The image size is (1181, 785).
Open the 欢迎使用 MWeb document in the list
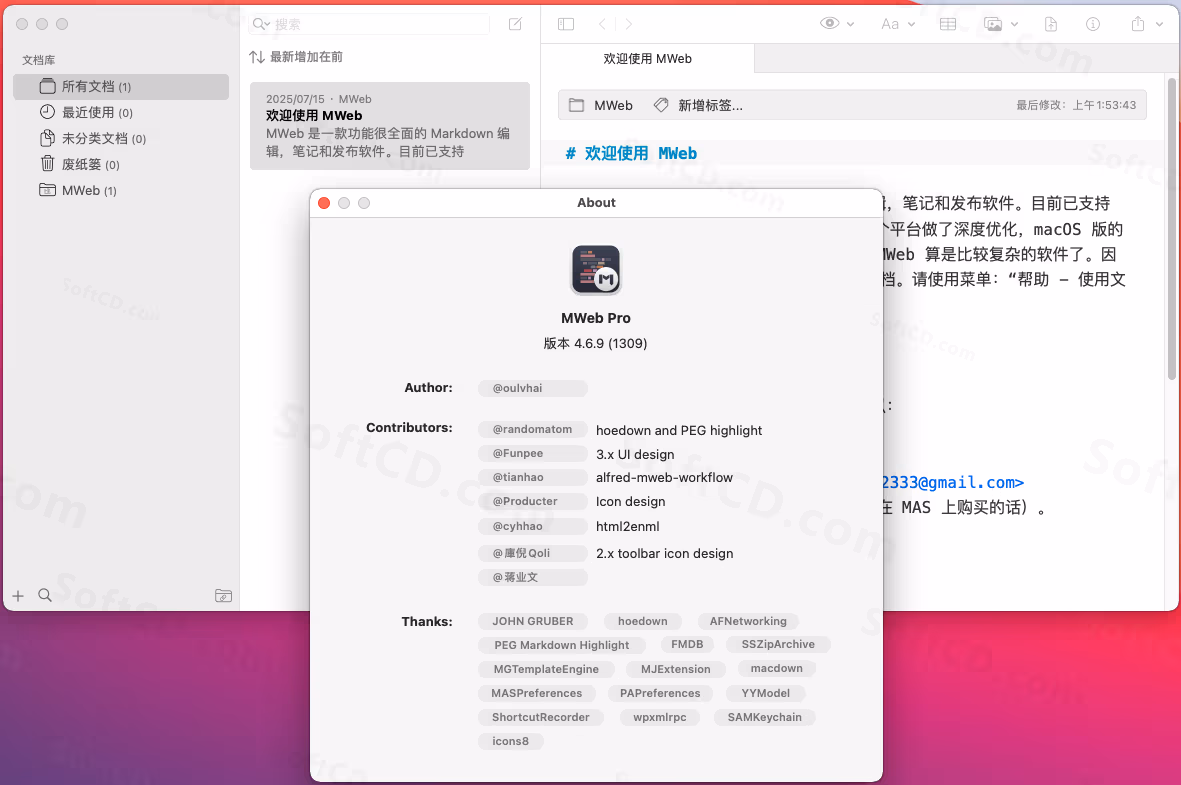coord(390,126)
